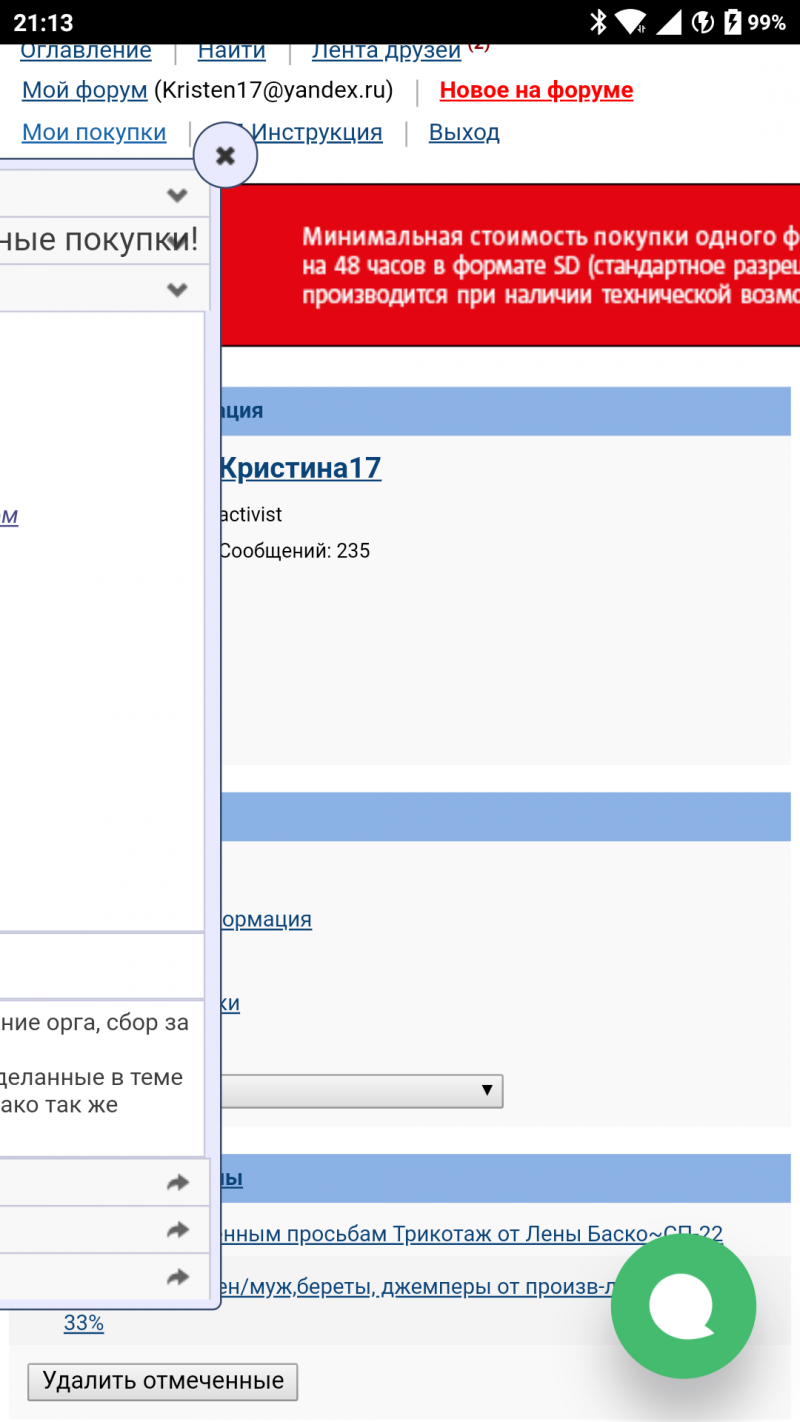This screenshot has width=800, height=1422.
Task: Expand the first chevron in side panel
Action: point(177,195)
